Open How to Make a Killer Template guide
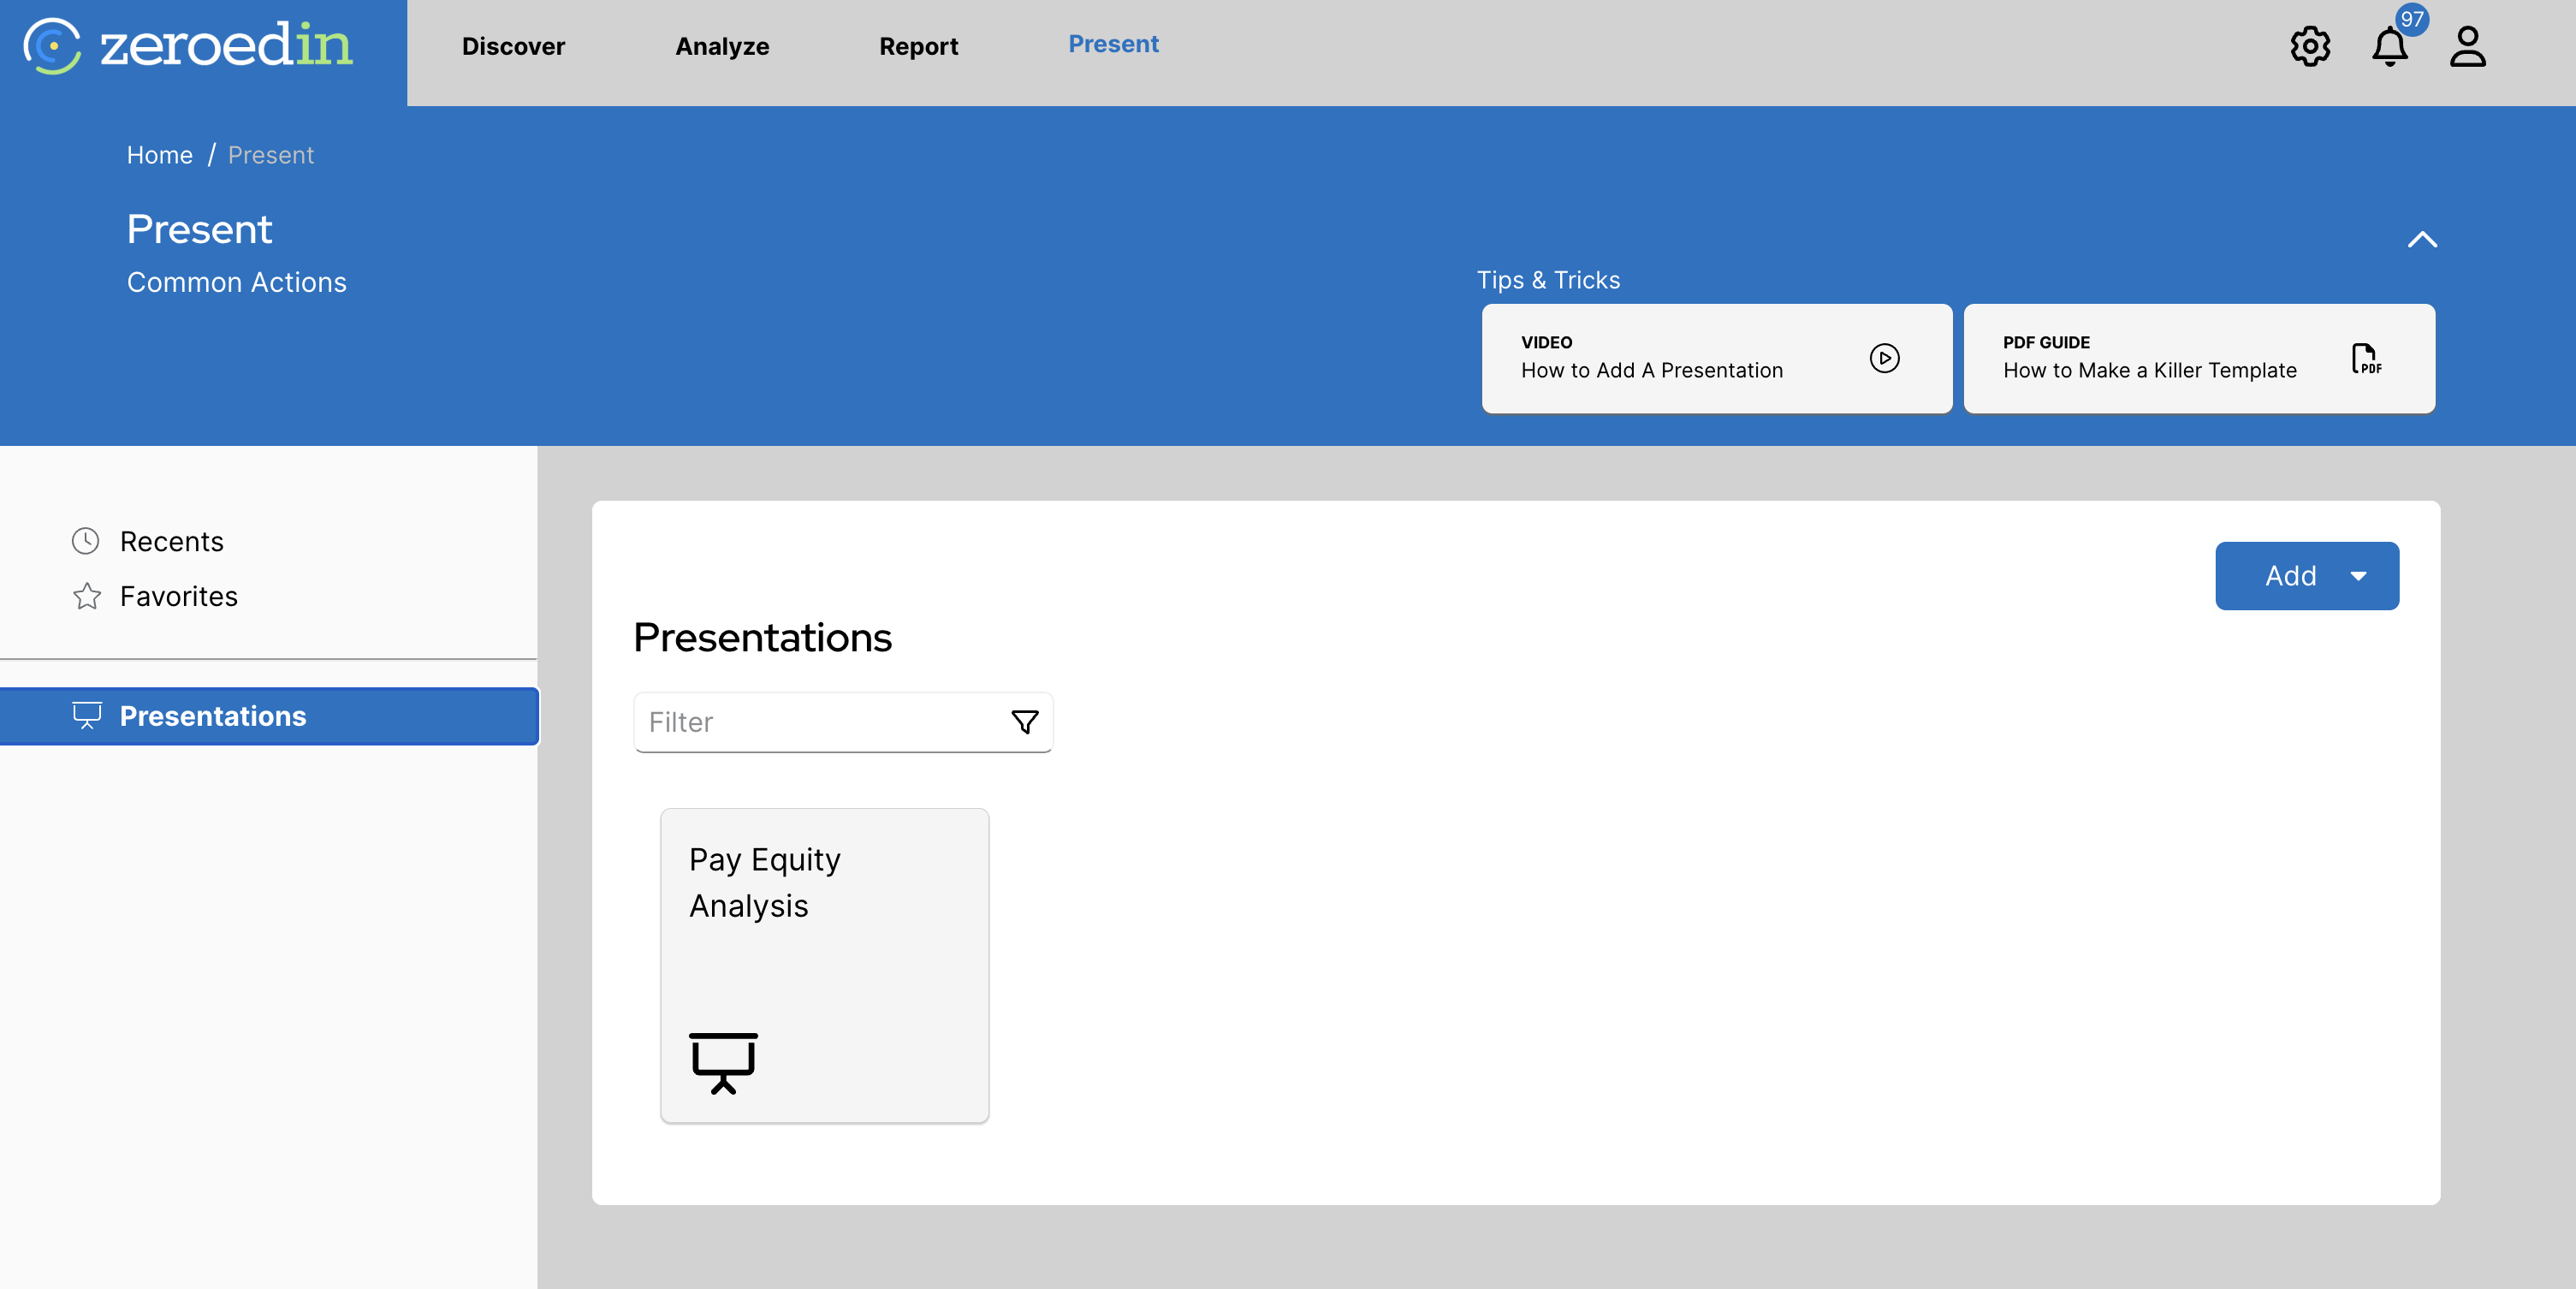The height and width of the screenshot is (1289, 2576). [x=2149, y=370]
